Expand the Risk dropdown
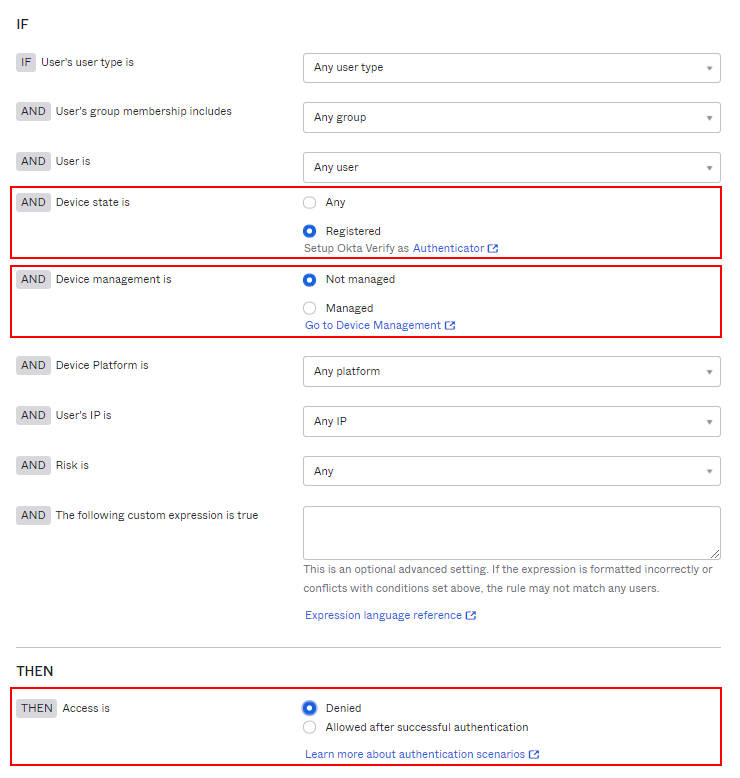Image resolution: width=740 pixels, height=778 pixels. click(511, 472)
